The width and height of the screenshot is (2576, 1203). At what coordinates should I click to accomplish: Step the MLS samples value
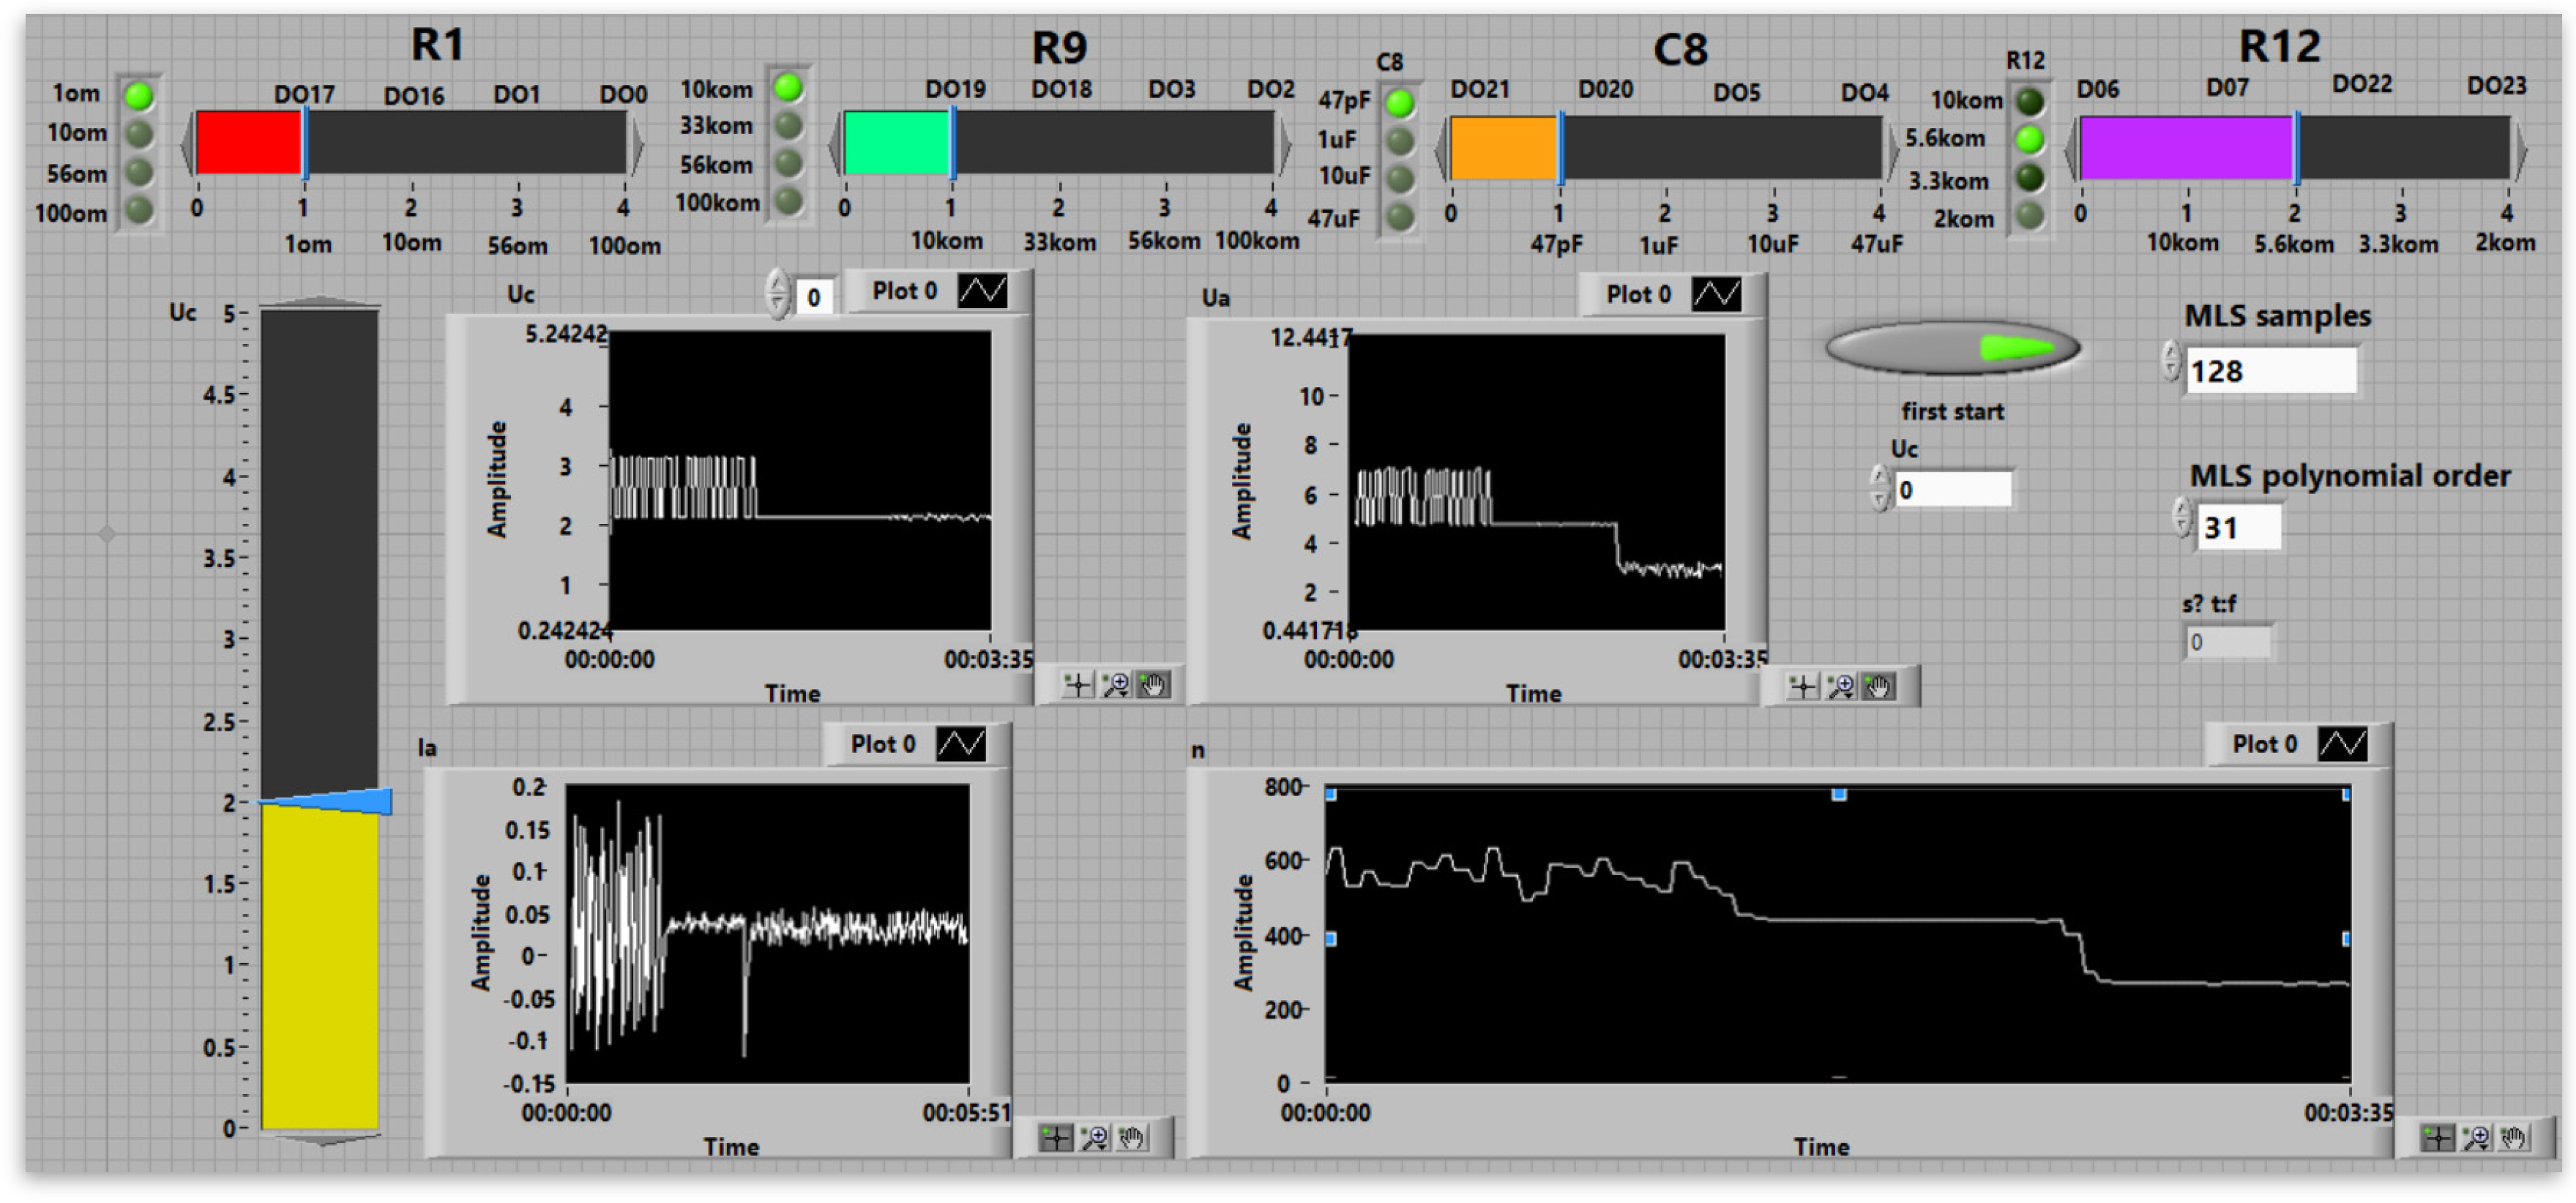click(2170, 362)
